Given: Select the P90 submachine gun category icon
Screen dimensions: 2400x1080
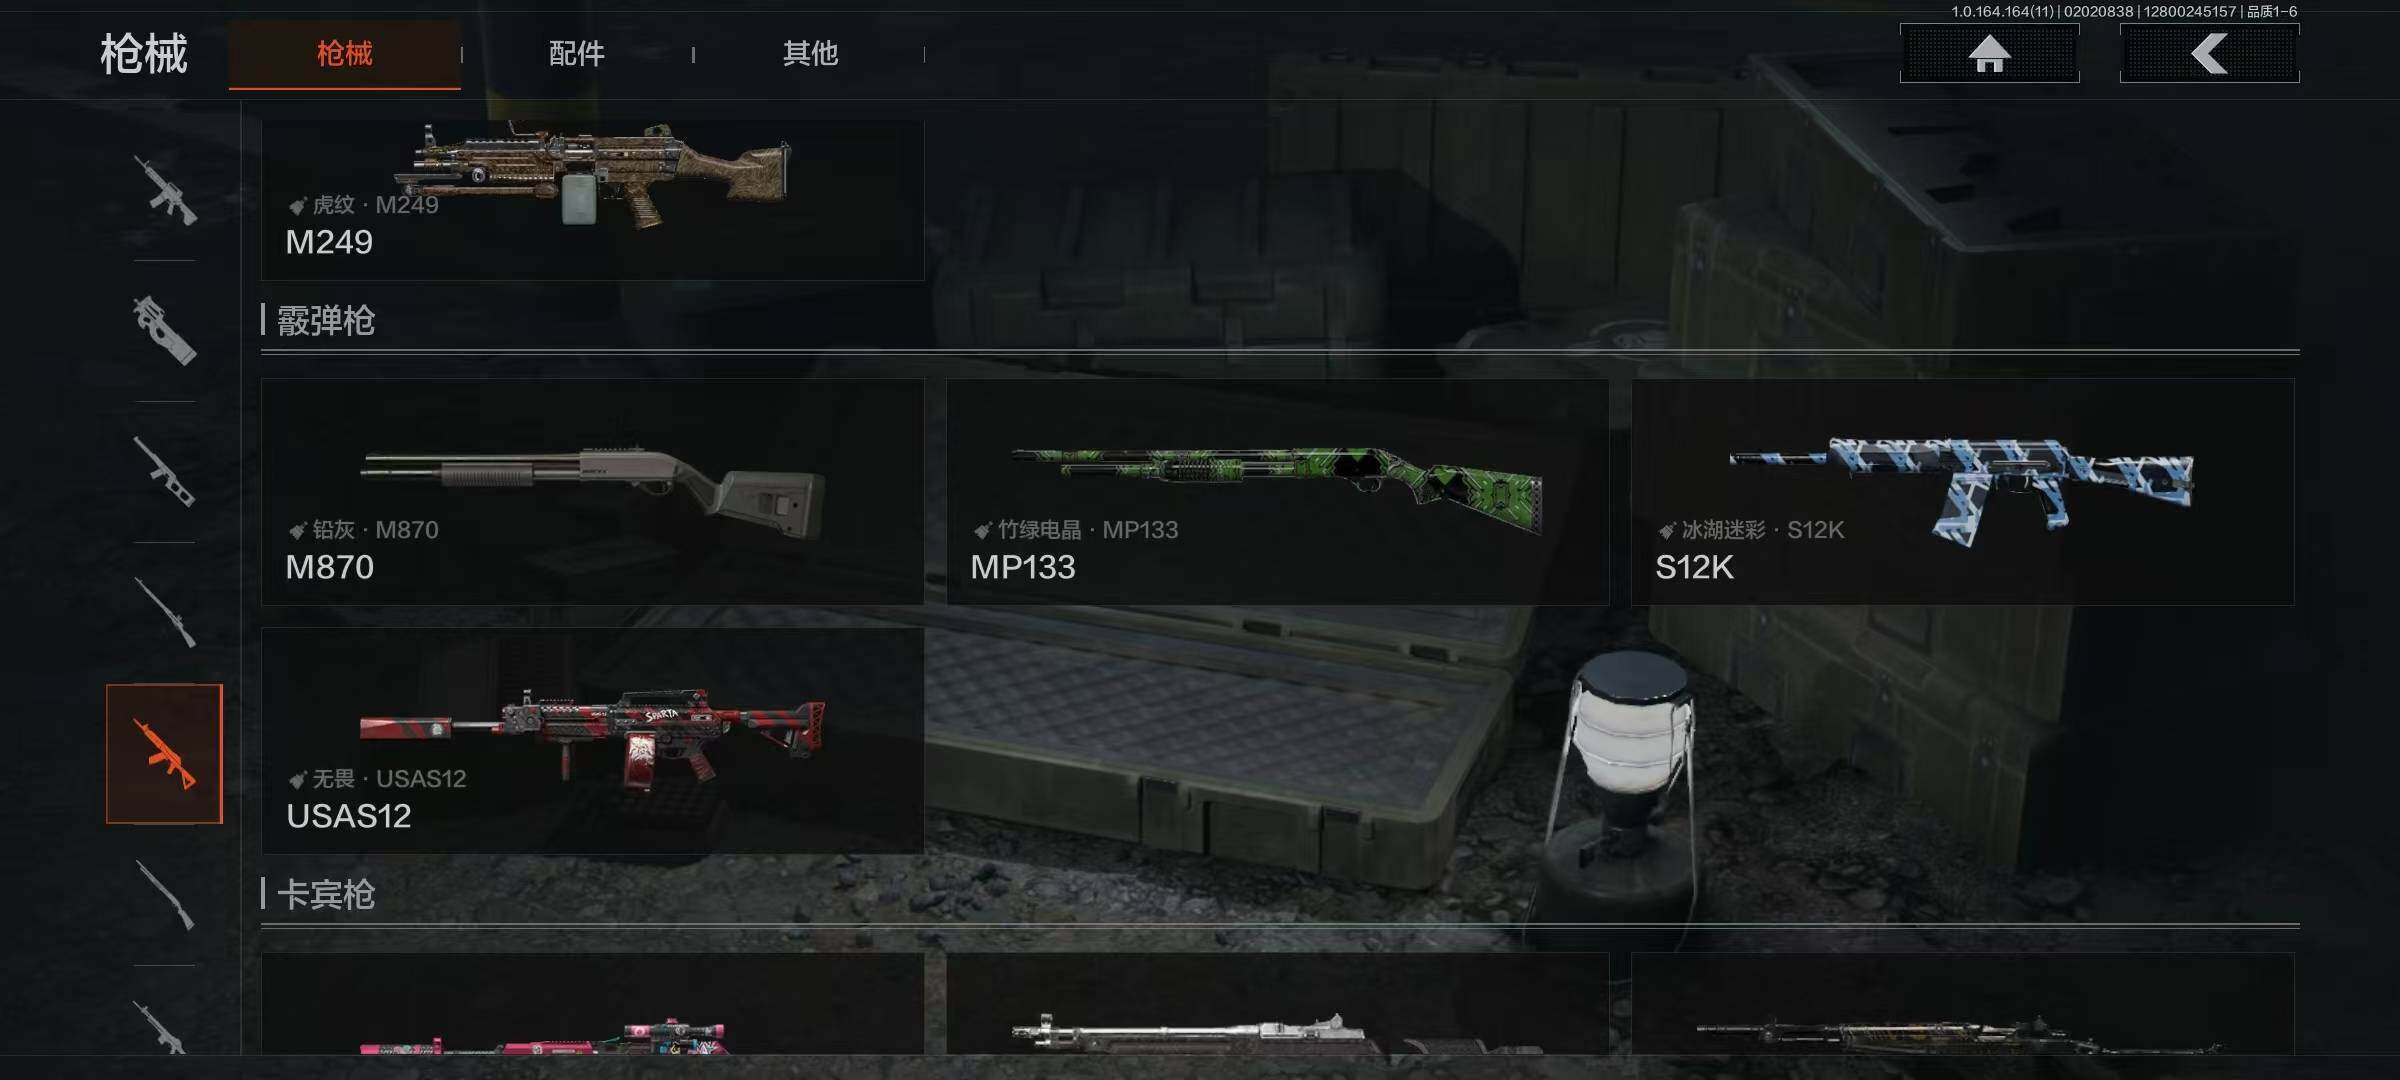Looking at the screenshot, I should point(165,330).
